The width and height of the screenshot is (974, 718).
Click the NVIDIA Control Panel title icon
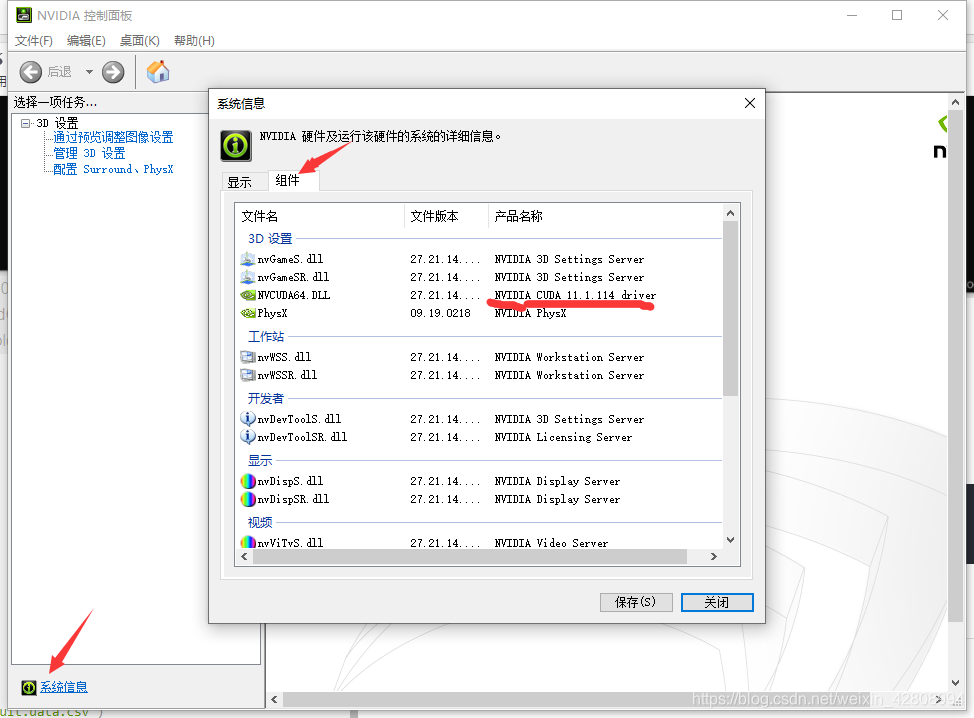[x=24, y=15]
